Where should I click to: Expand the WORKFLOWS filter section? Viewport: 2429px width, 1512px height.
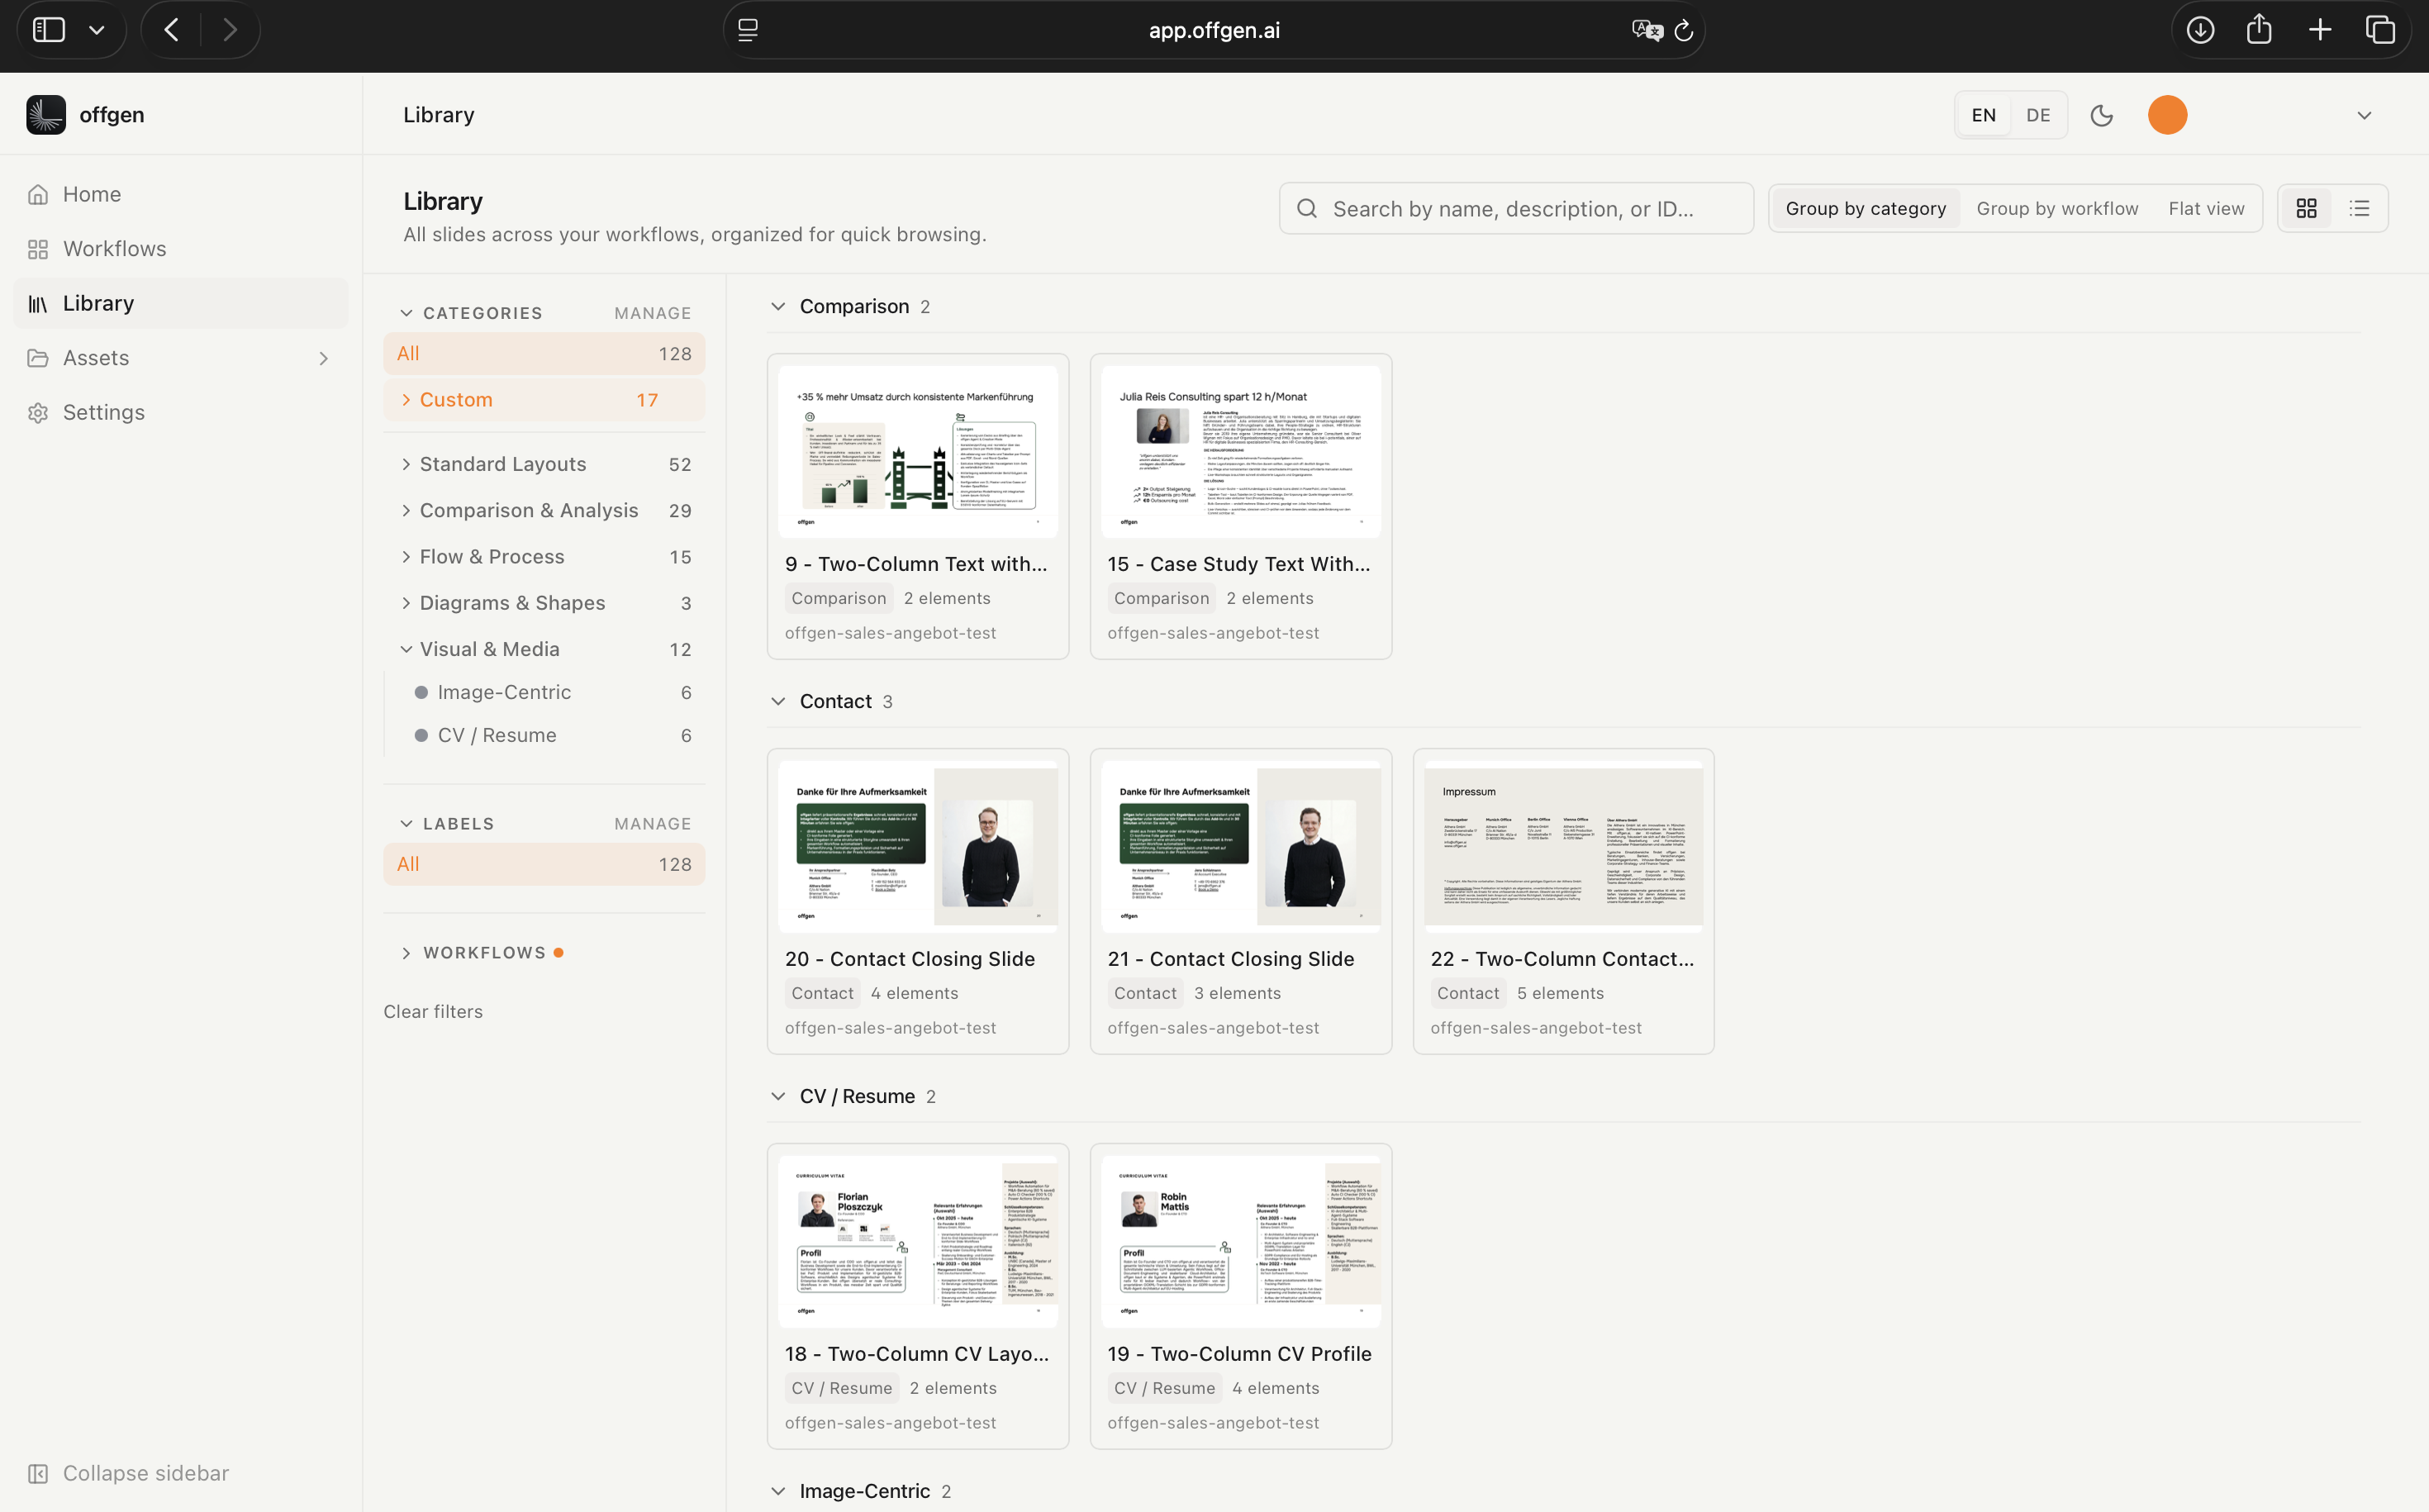click(406, 953)
